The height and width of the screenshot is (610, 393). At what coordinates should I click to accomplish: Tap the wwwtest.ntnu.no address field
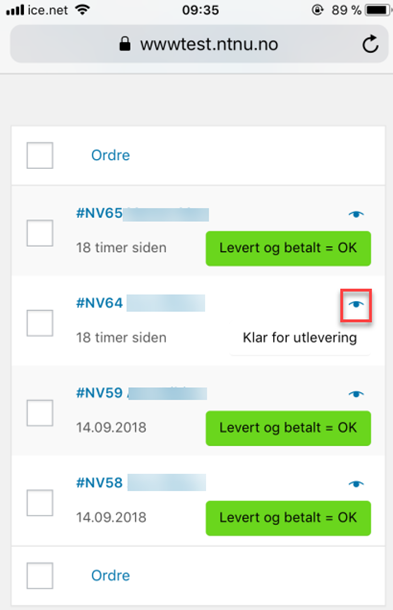pos(199,44)
